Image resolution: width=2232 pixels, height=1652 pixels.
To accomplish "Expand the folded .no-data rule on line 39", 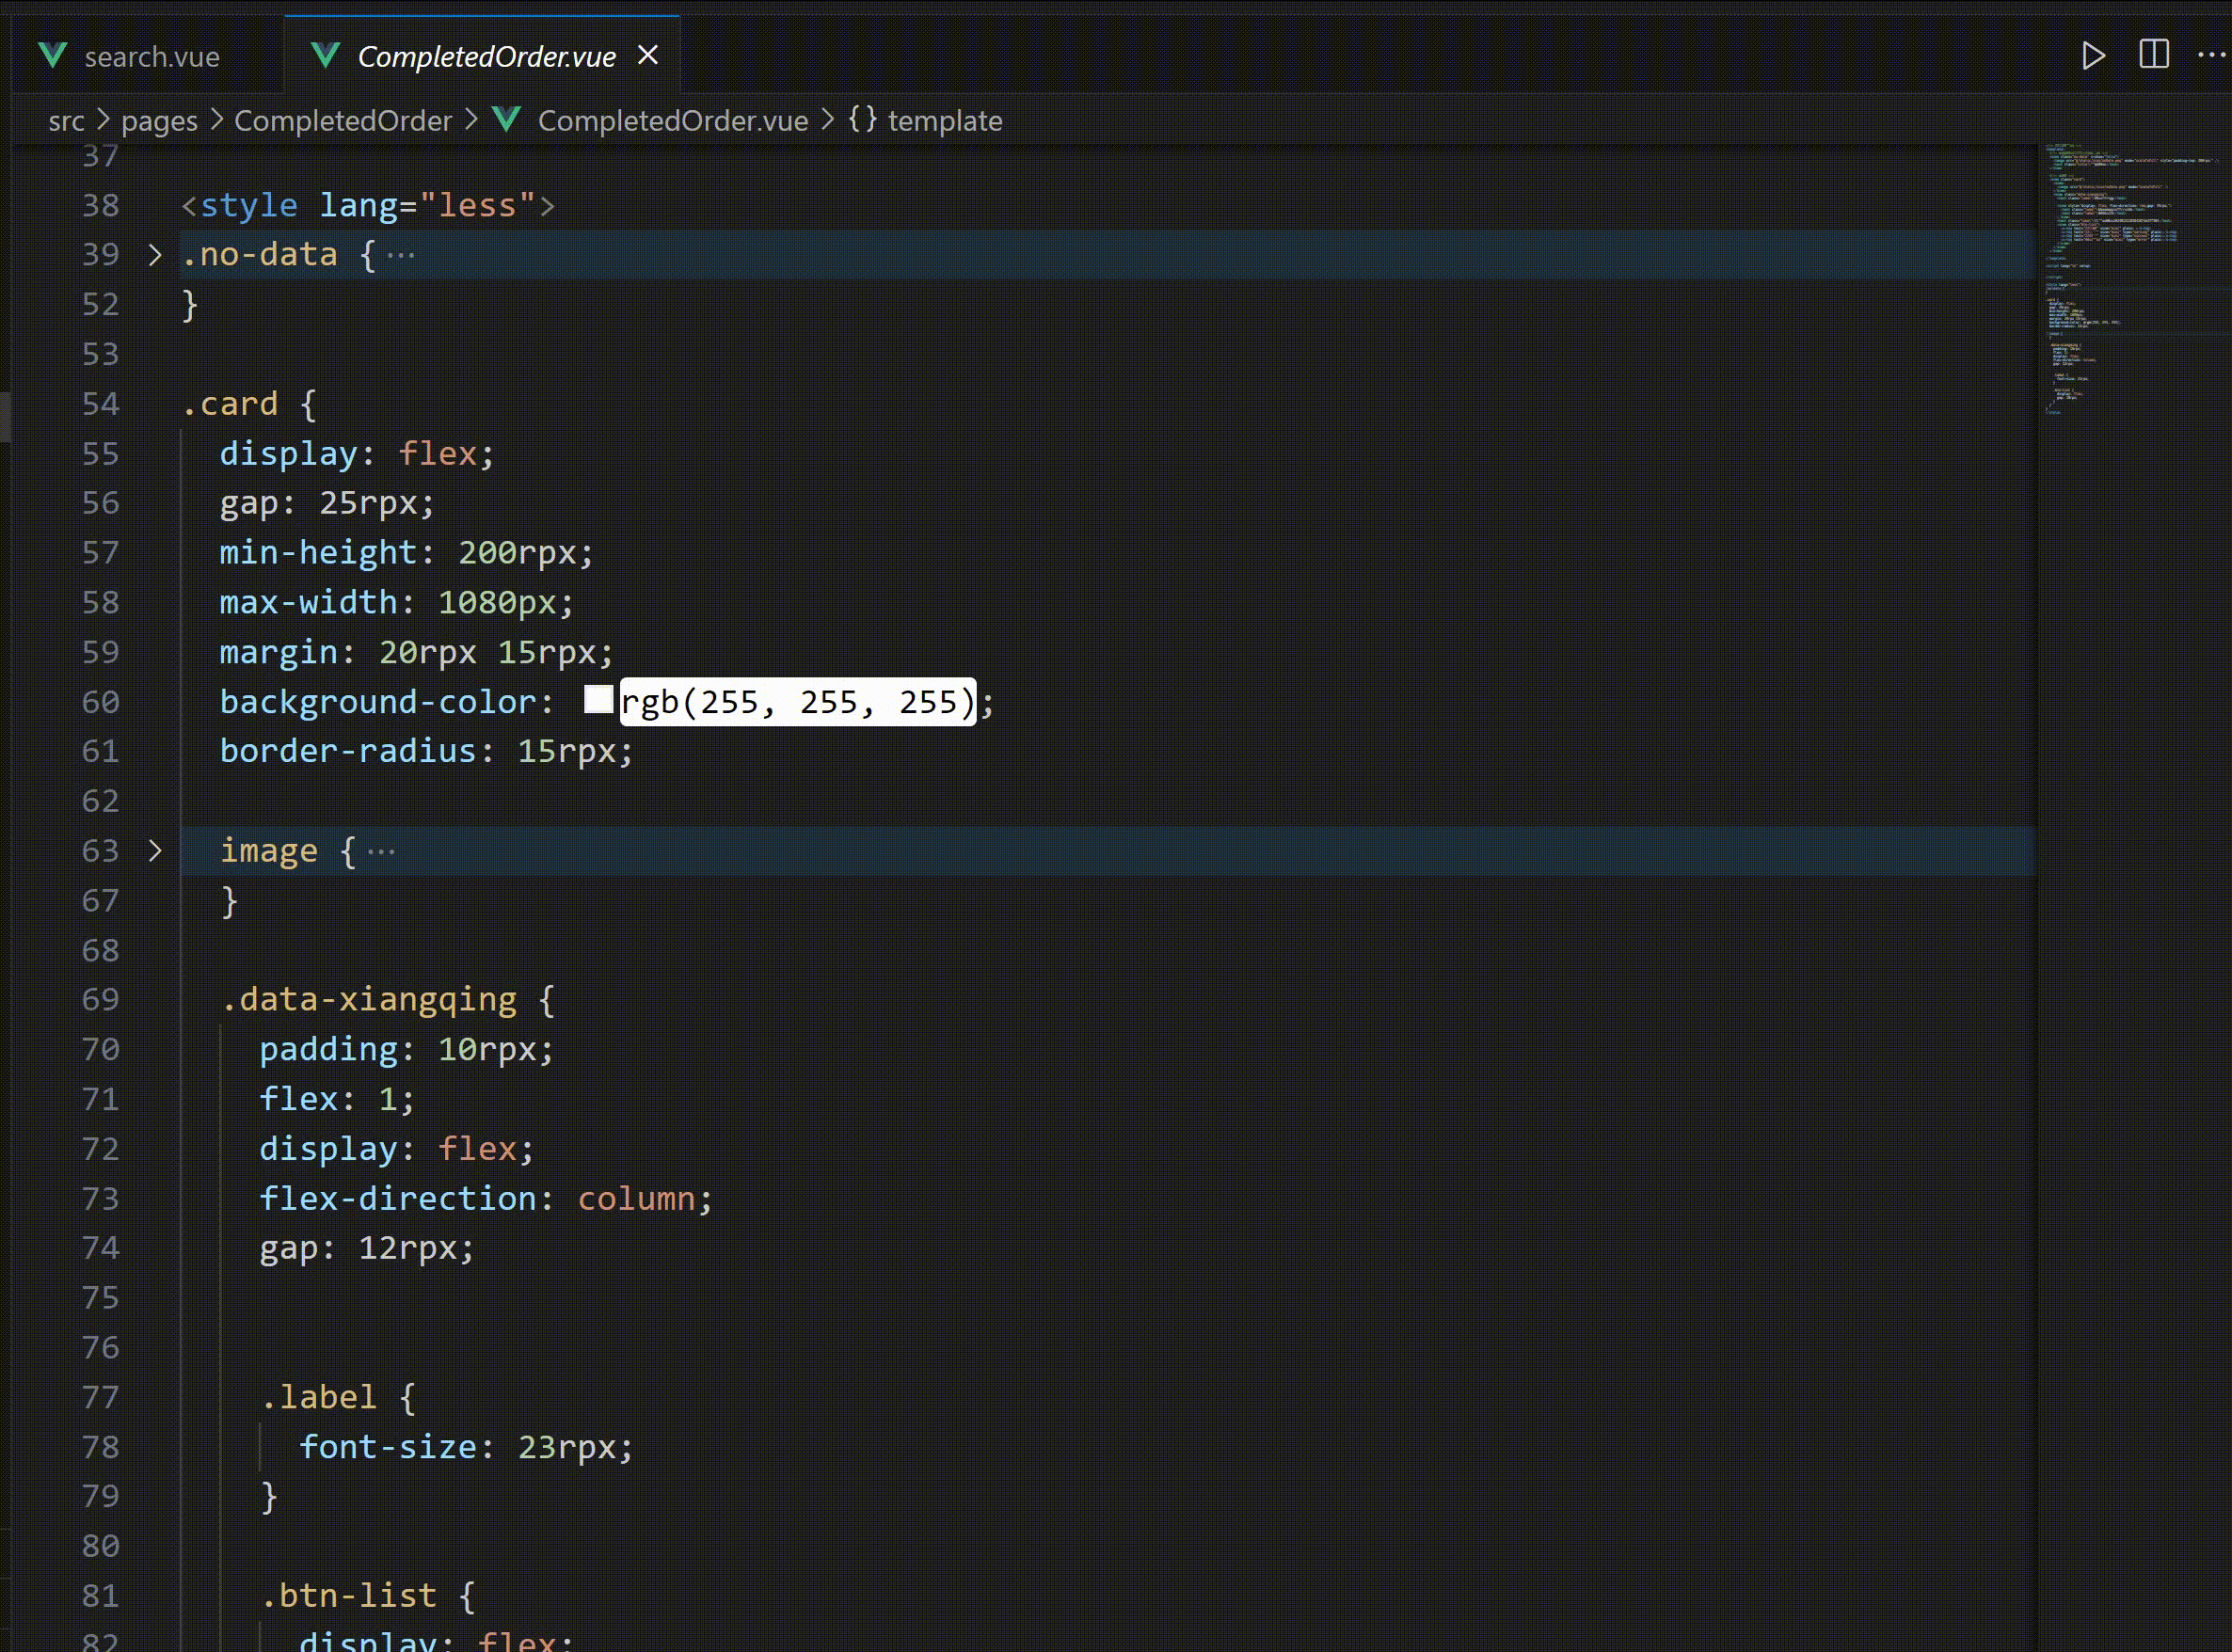I will click(155, 256).
